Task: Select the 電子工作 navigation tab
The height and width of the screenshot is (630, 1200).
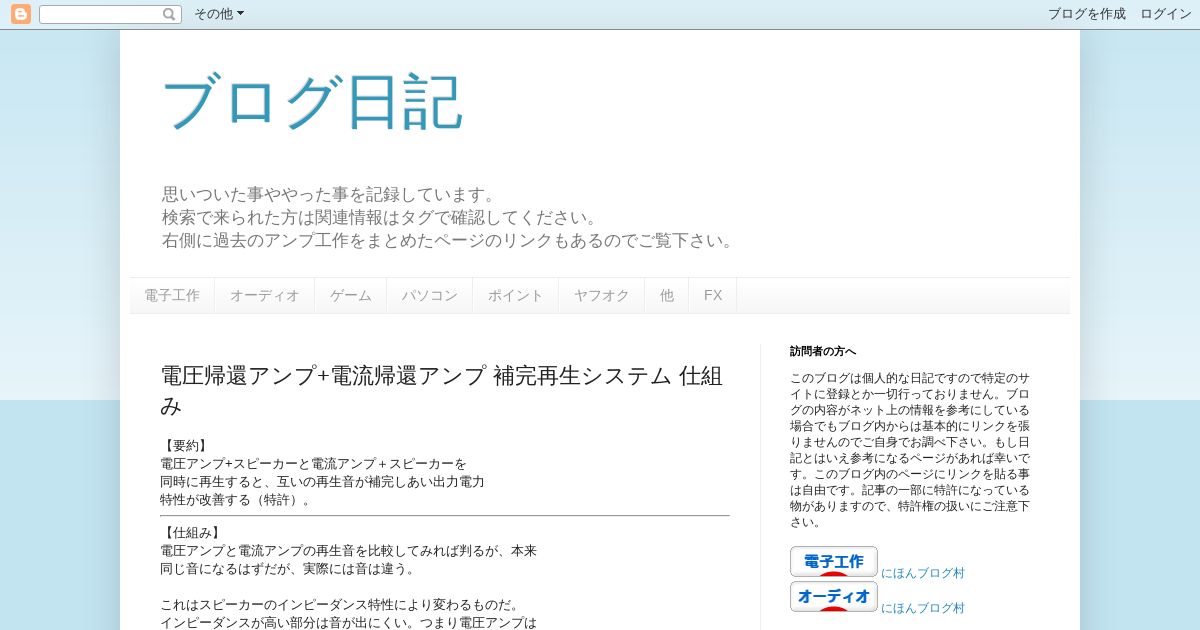Action: click(172, 296)
